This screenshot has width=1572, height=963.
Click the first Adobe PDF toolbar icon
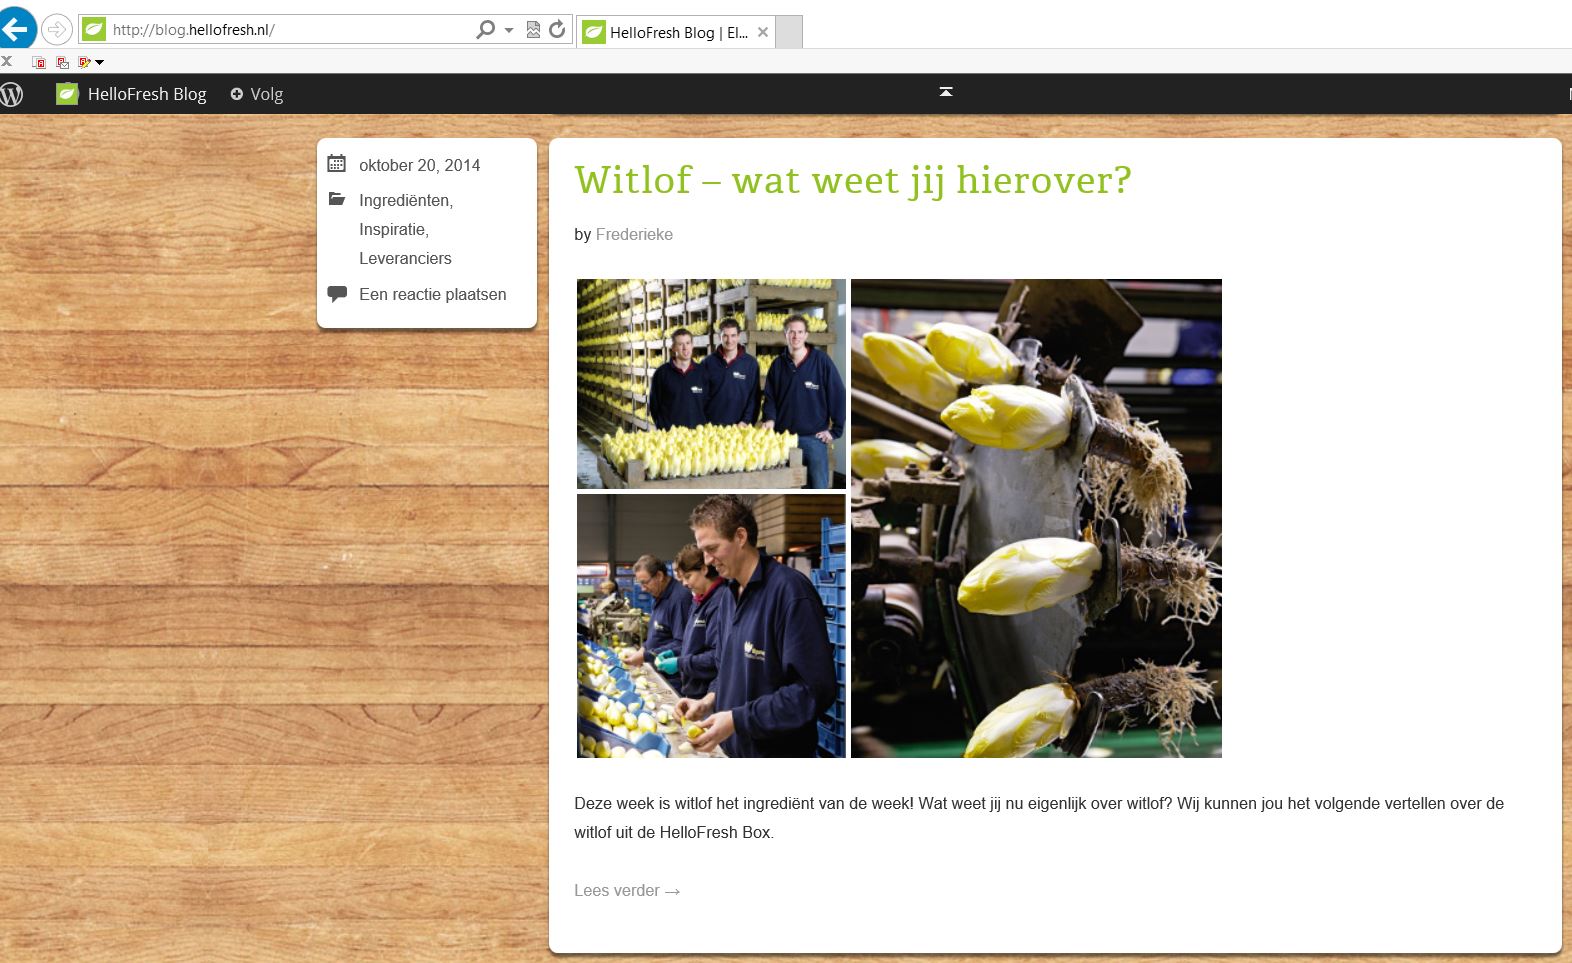(x=39, y=62)
